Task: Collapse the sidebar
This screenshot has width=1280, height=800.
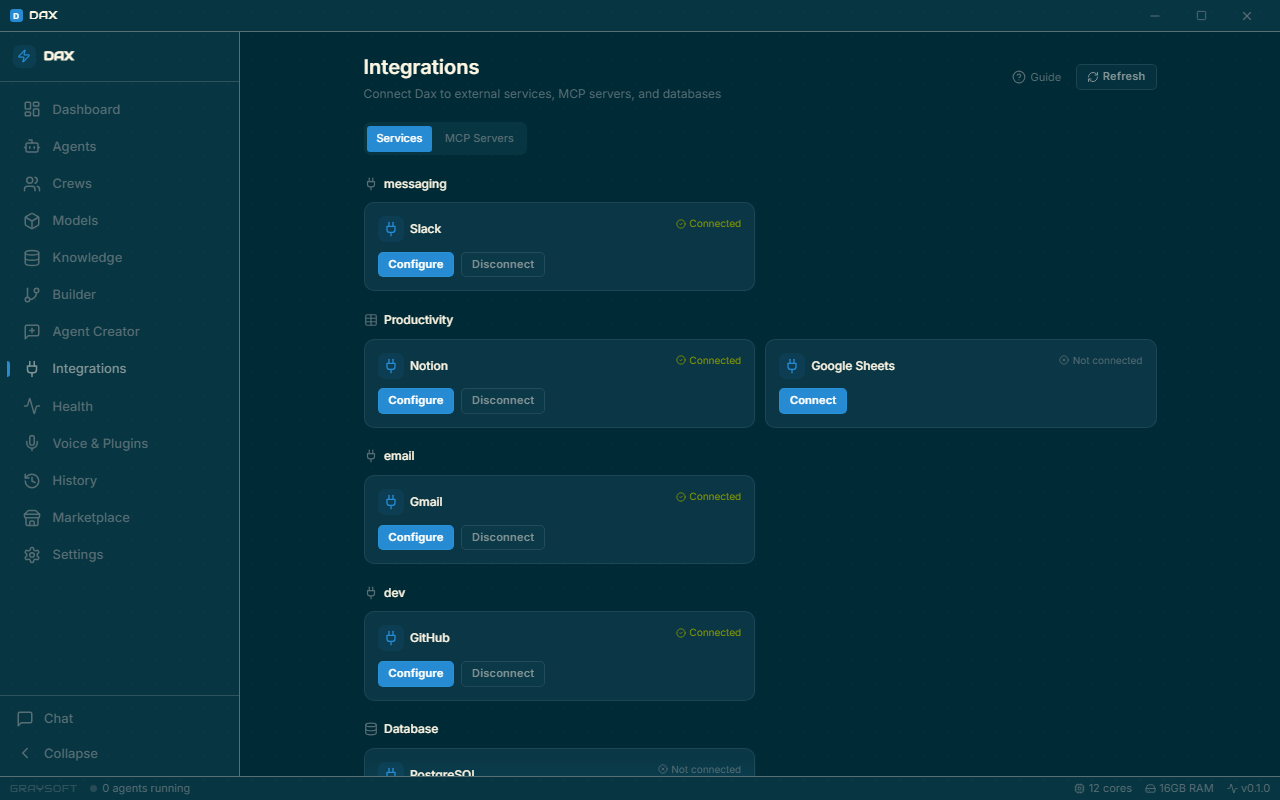Action: click(x=119, y=753)
